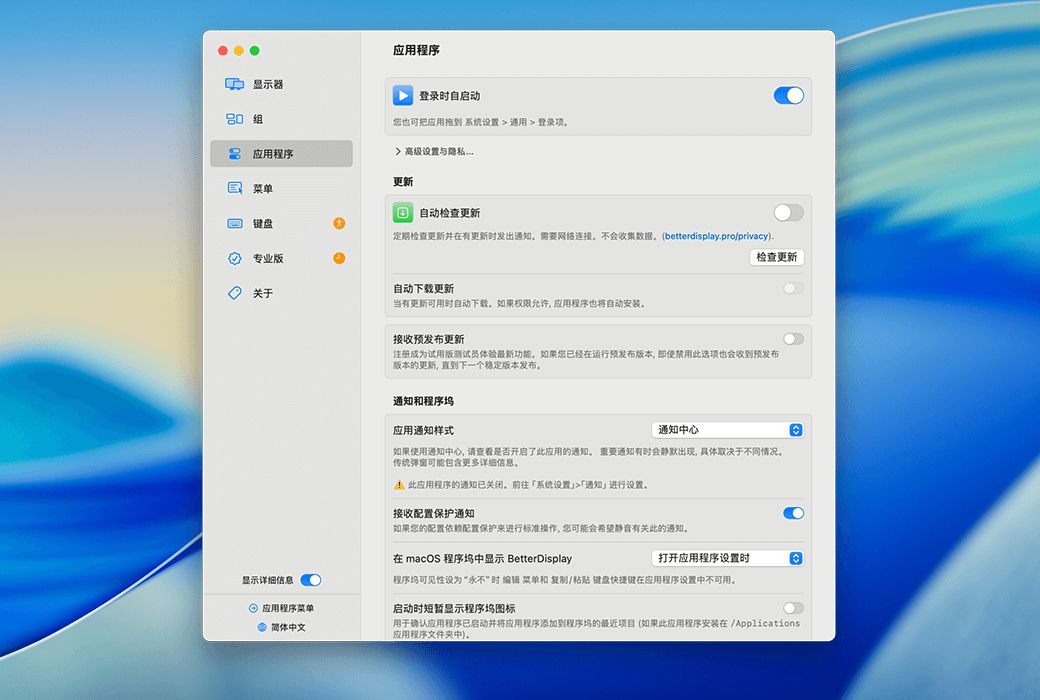The width and height of the screenshot is (1040, 700).
Task: Expand 高级设置与隐私 section
Action: 434,152
